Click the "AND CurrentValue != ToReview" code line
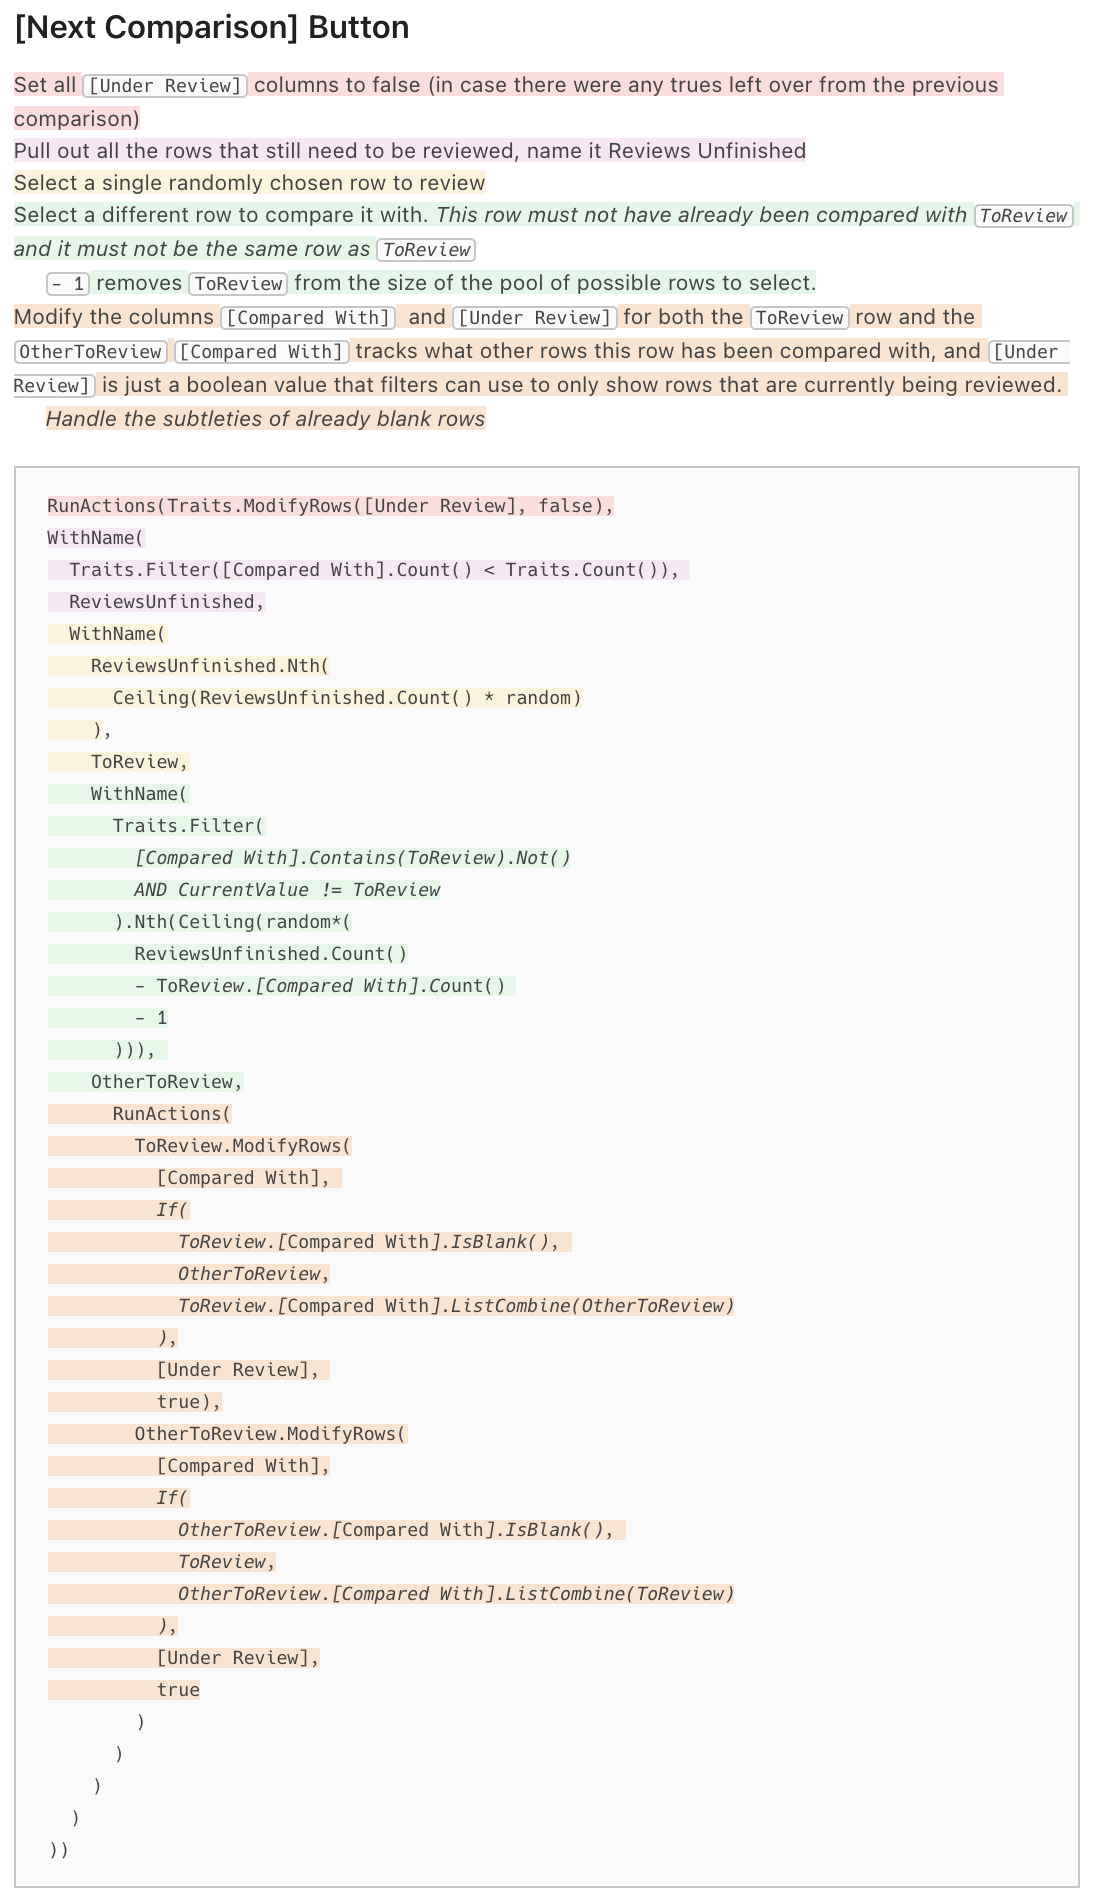Viewport: 1094px width, 1900px height. point(287,890)
